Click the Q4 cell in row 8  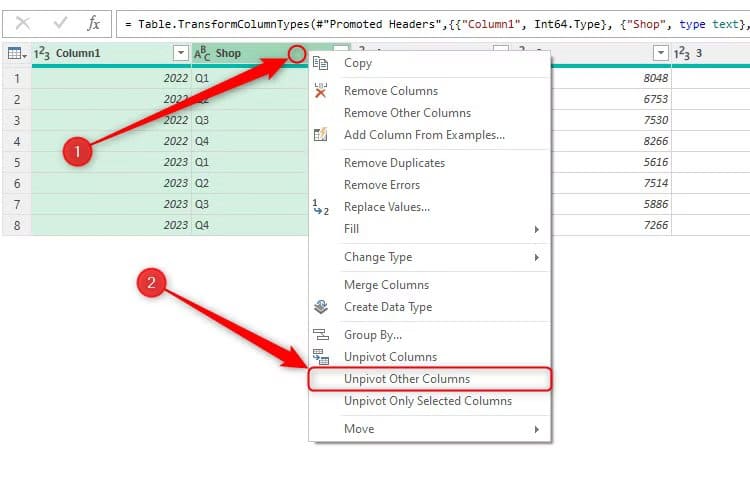coord(250,225)
